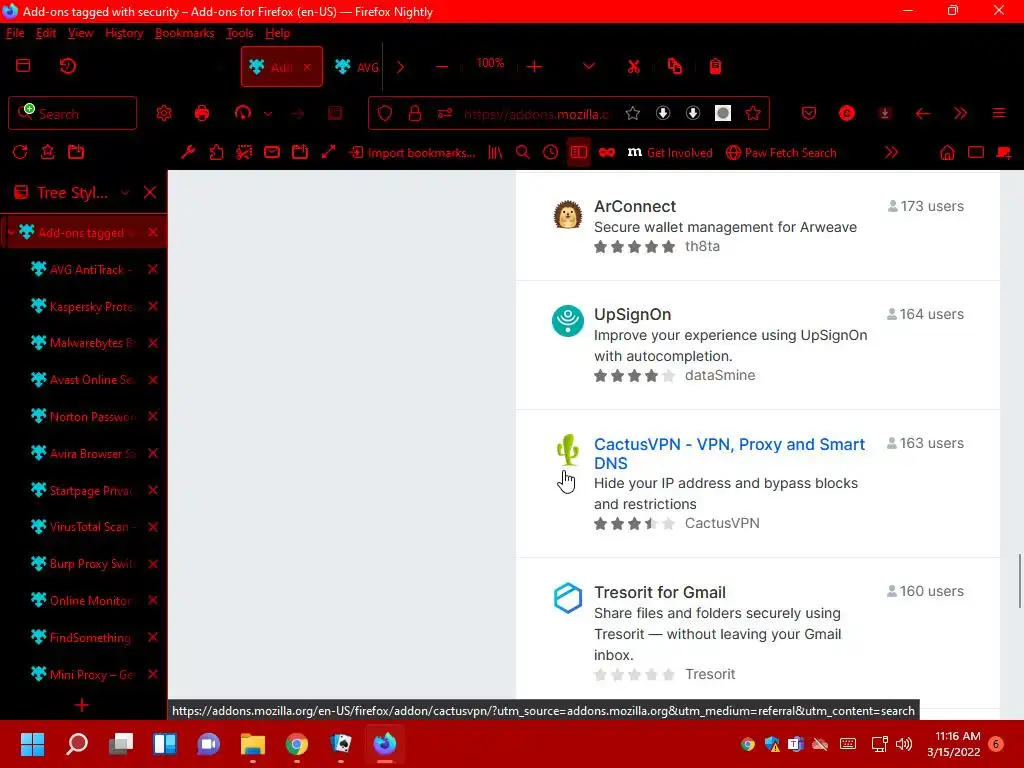Screen dimensions: 1024x768
Task: Open the History menu
Action: [124, 33]
